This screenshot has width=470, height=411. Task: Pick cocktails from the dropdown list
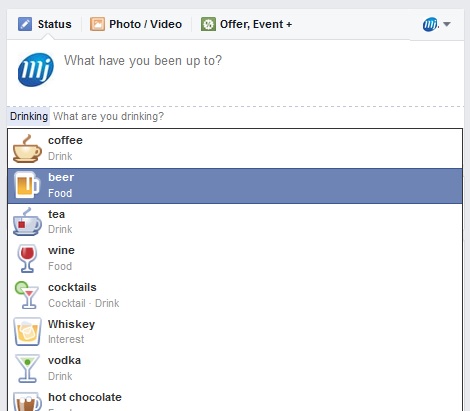pyautogui.click(x=235, y=295)
